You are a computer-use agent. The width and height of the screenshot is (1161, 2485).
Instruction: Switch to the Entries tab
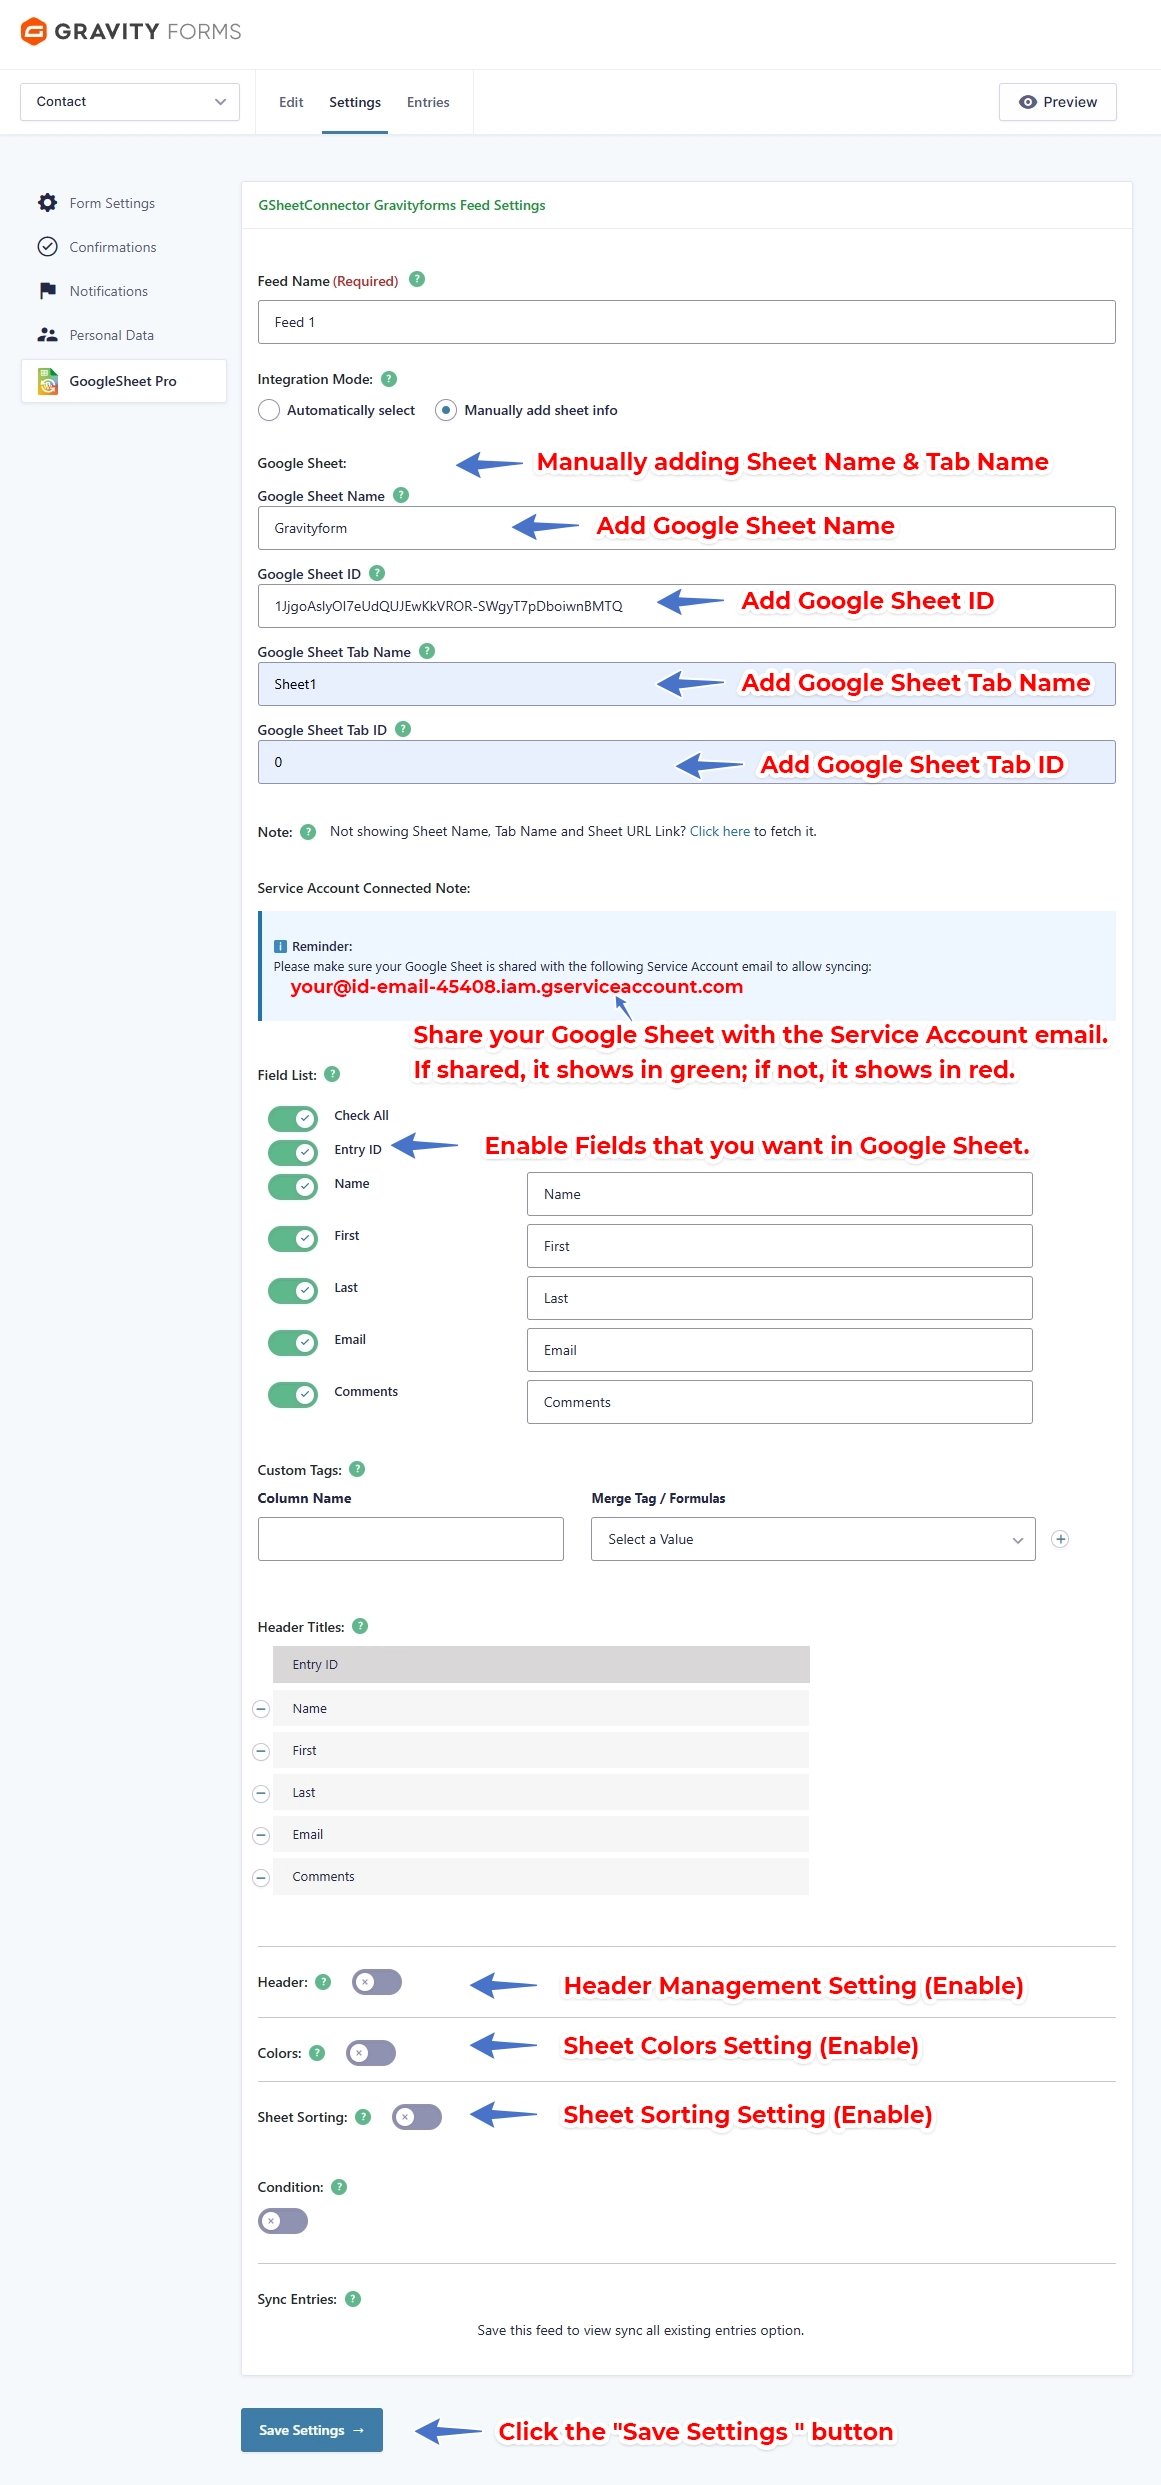click(x=428, y=102)
